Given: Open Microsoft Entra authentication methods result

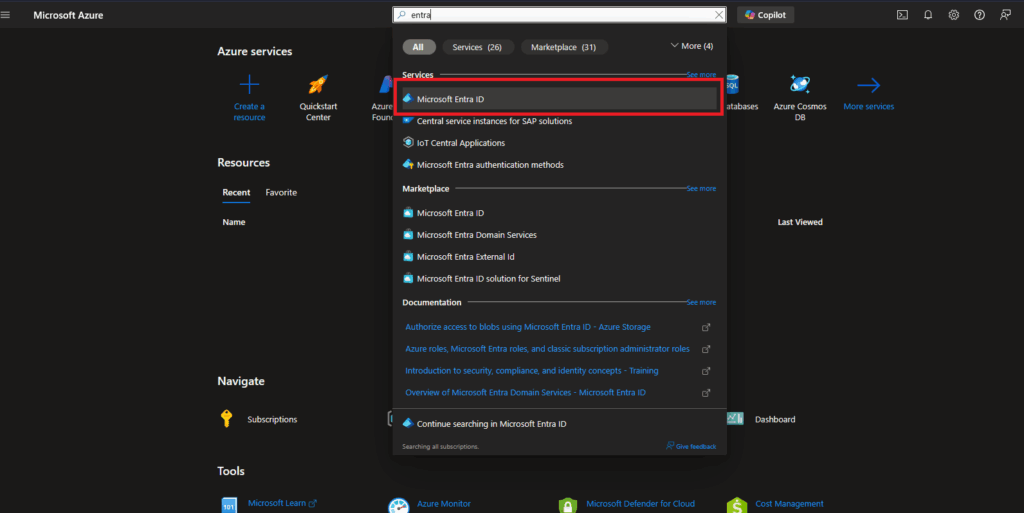Looking at the screenshot, I should (x=490, y=165).
